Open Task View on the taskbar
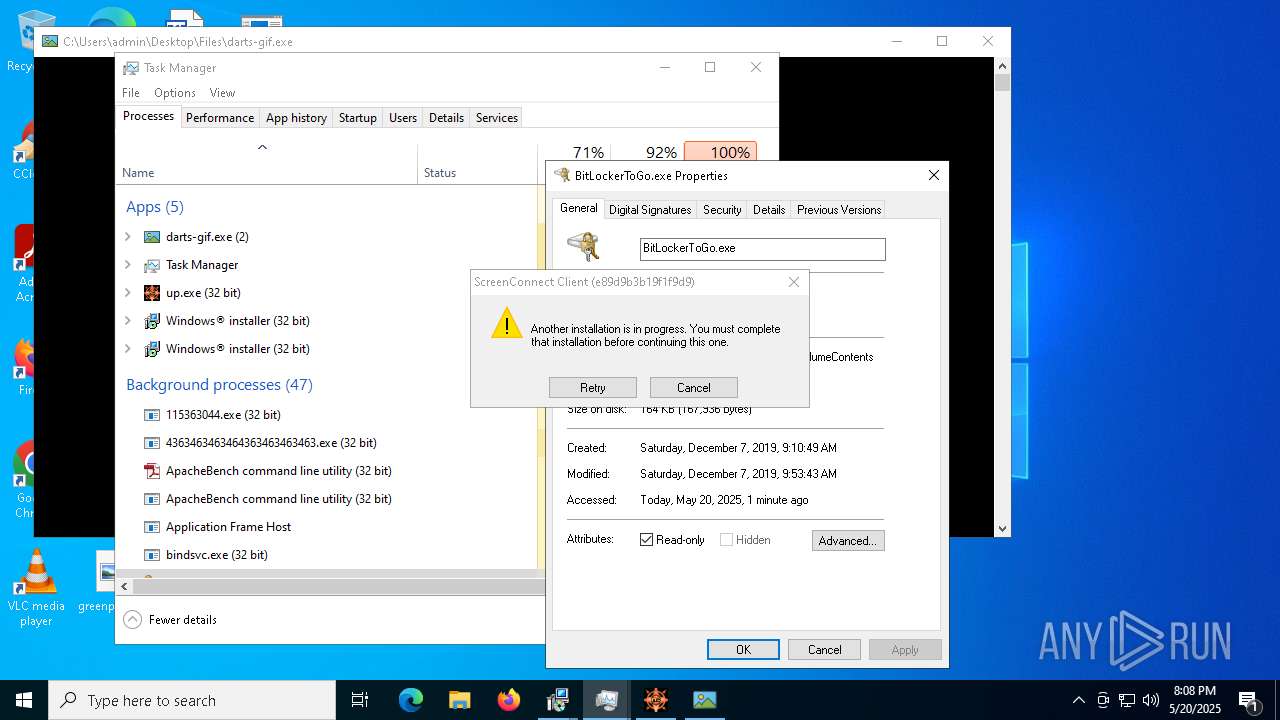This screenshot has height=720, width=1280. pos(360,700)
